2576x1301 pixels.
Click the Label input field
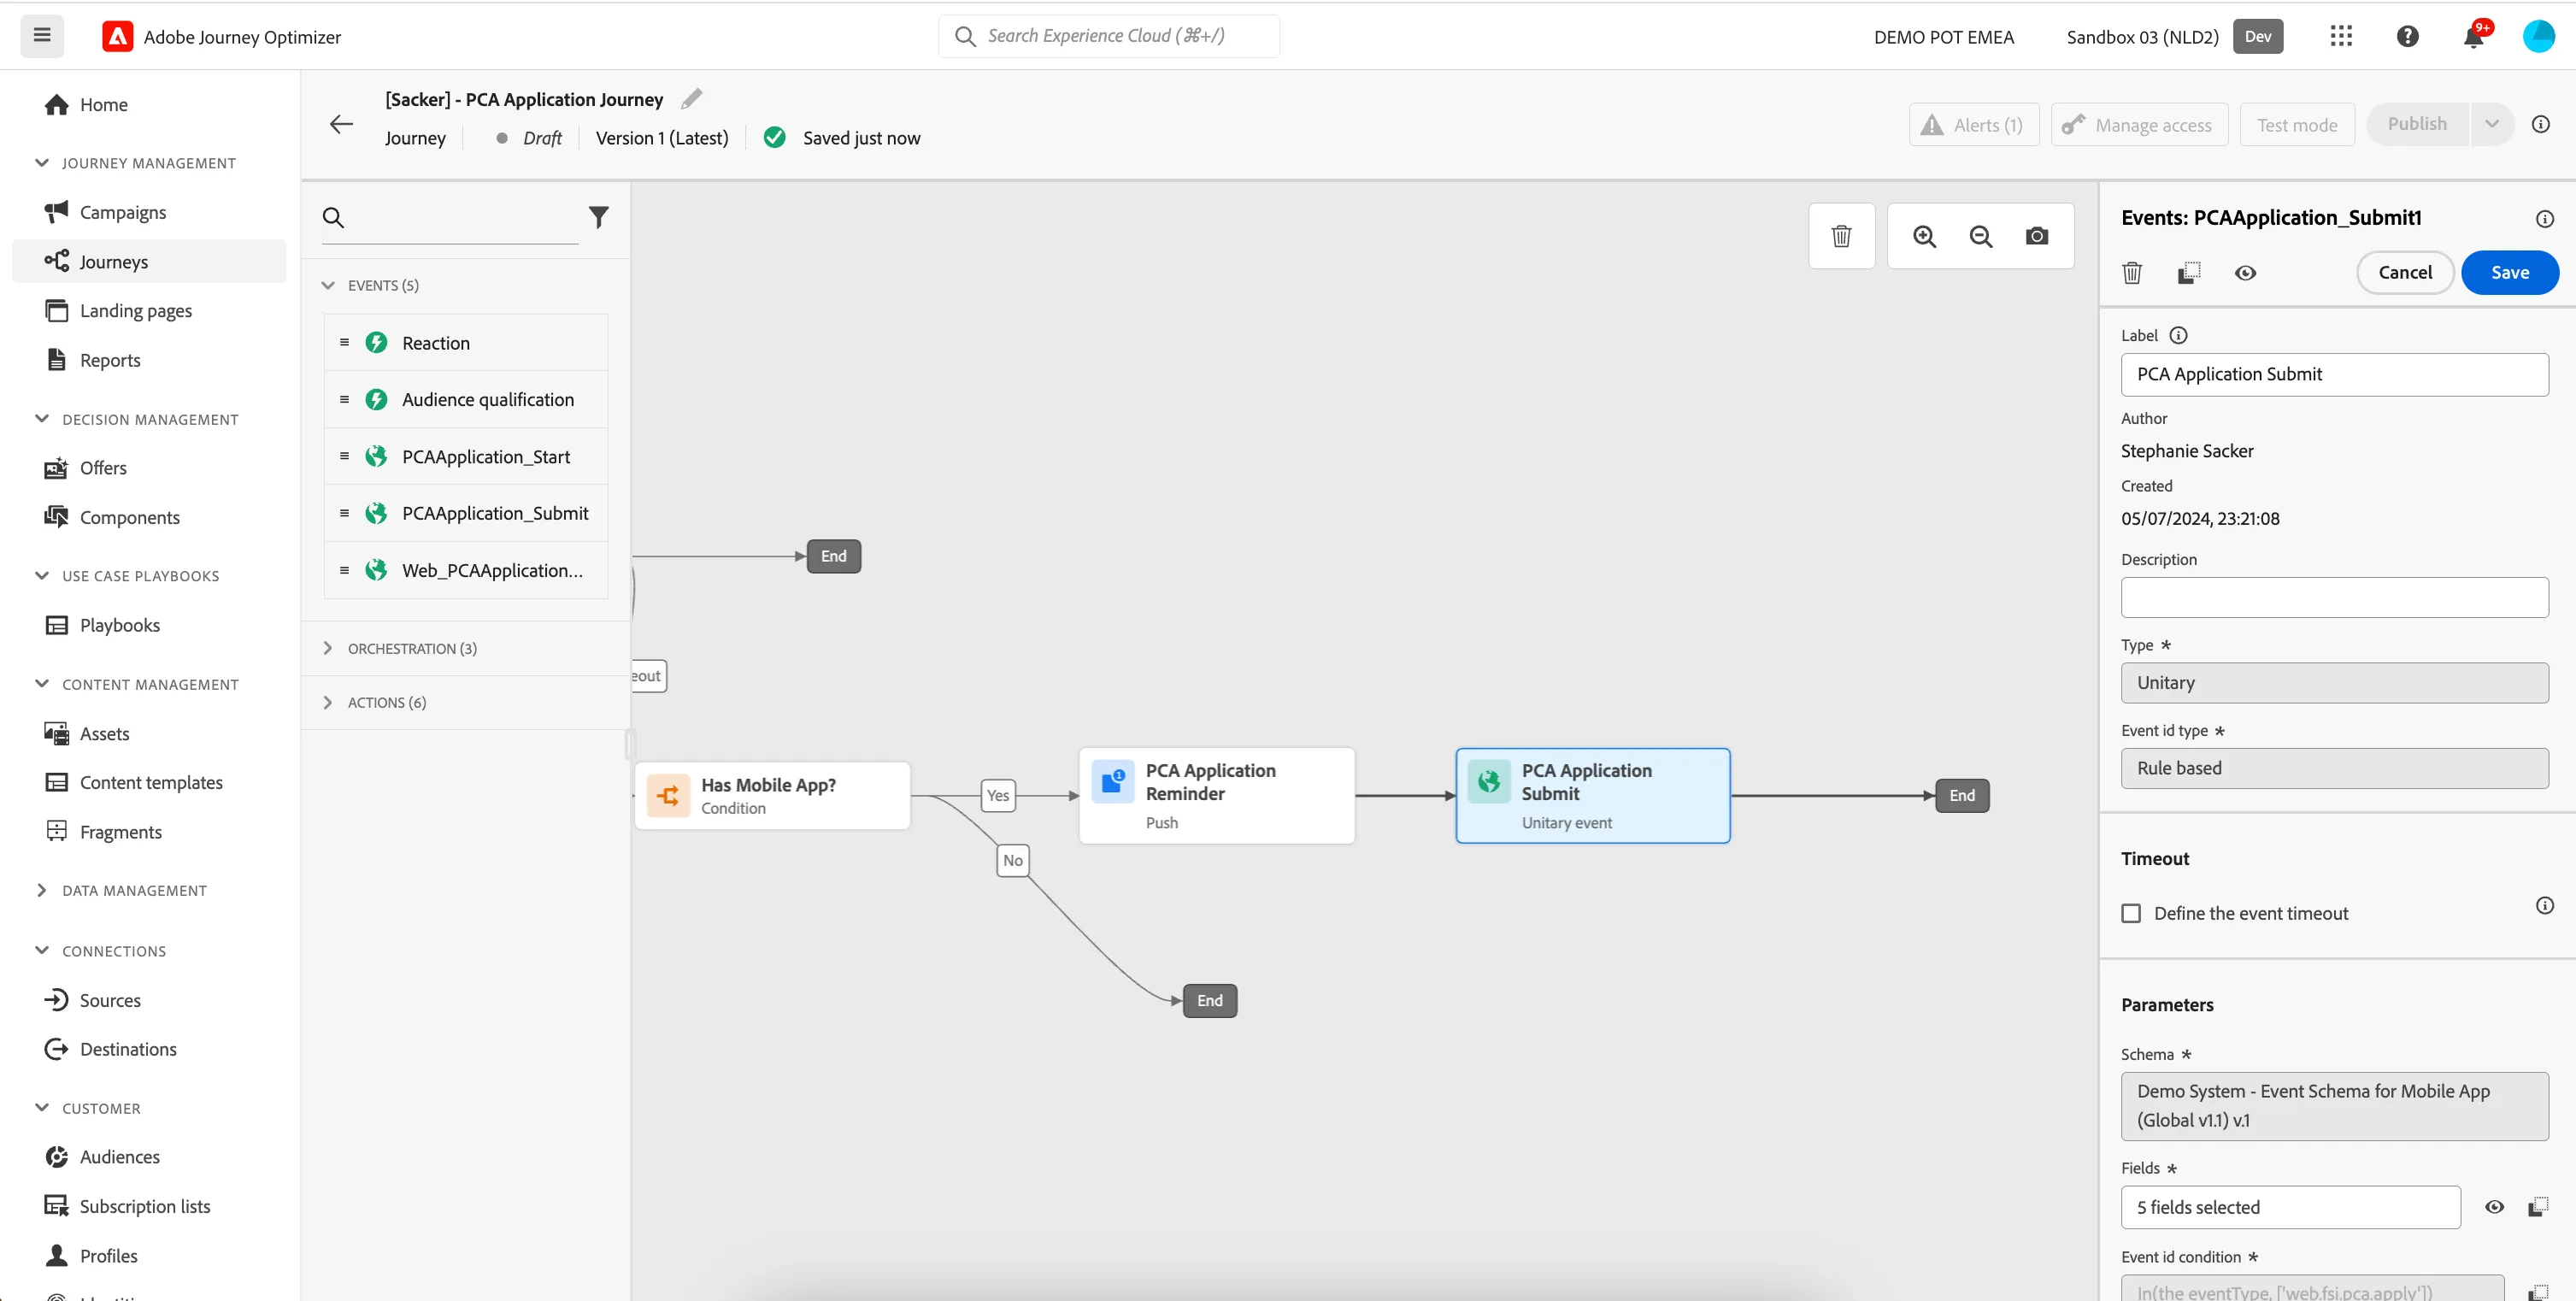[x=2334, y=374]
